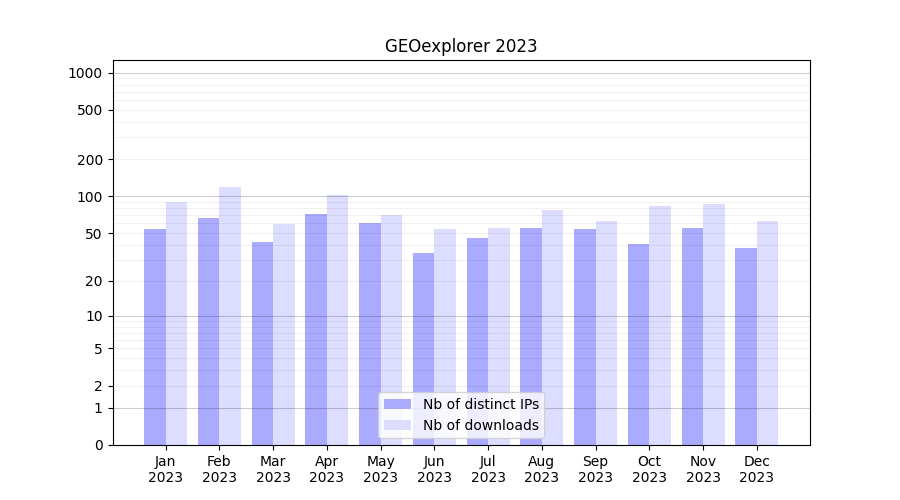Click the Nb of distinct IPs legend swatch

[x=397, y=404]
